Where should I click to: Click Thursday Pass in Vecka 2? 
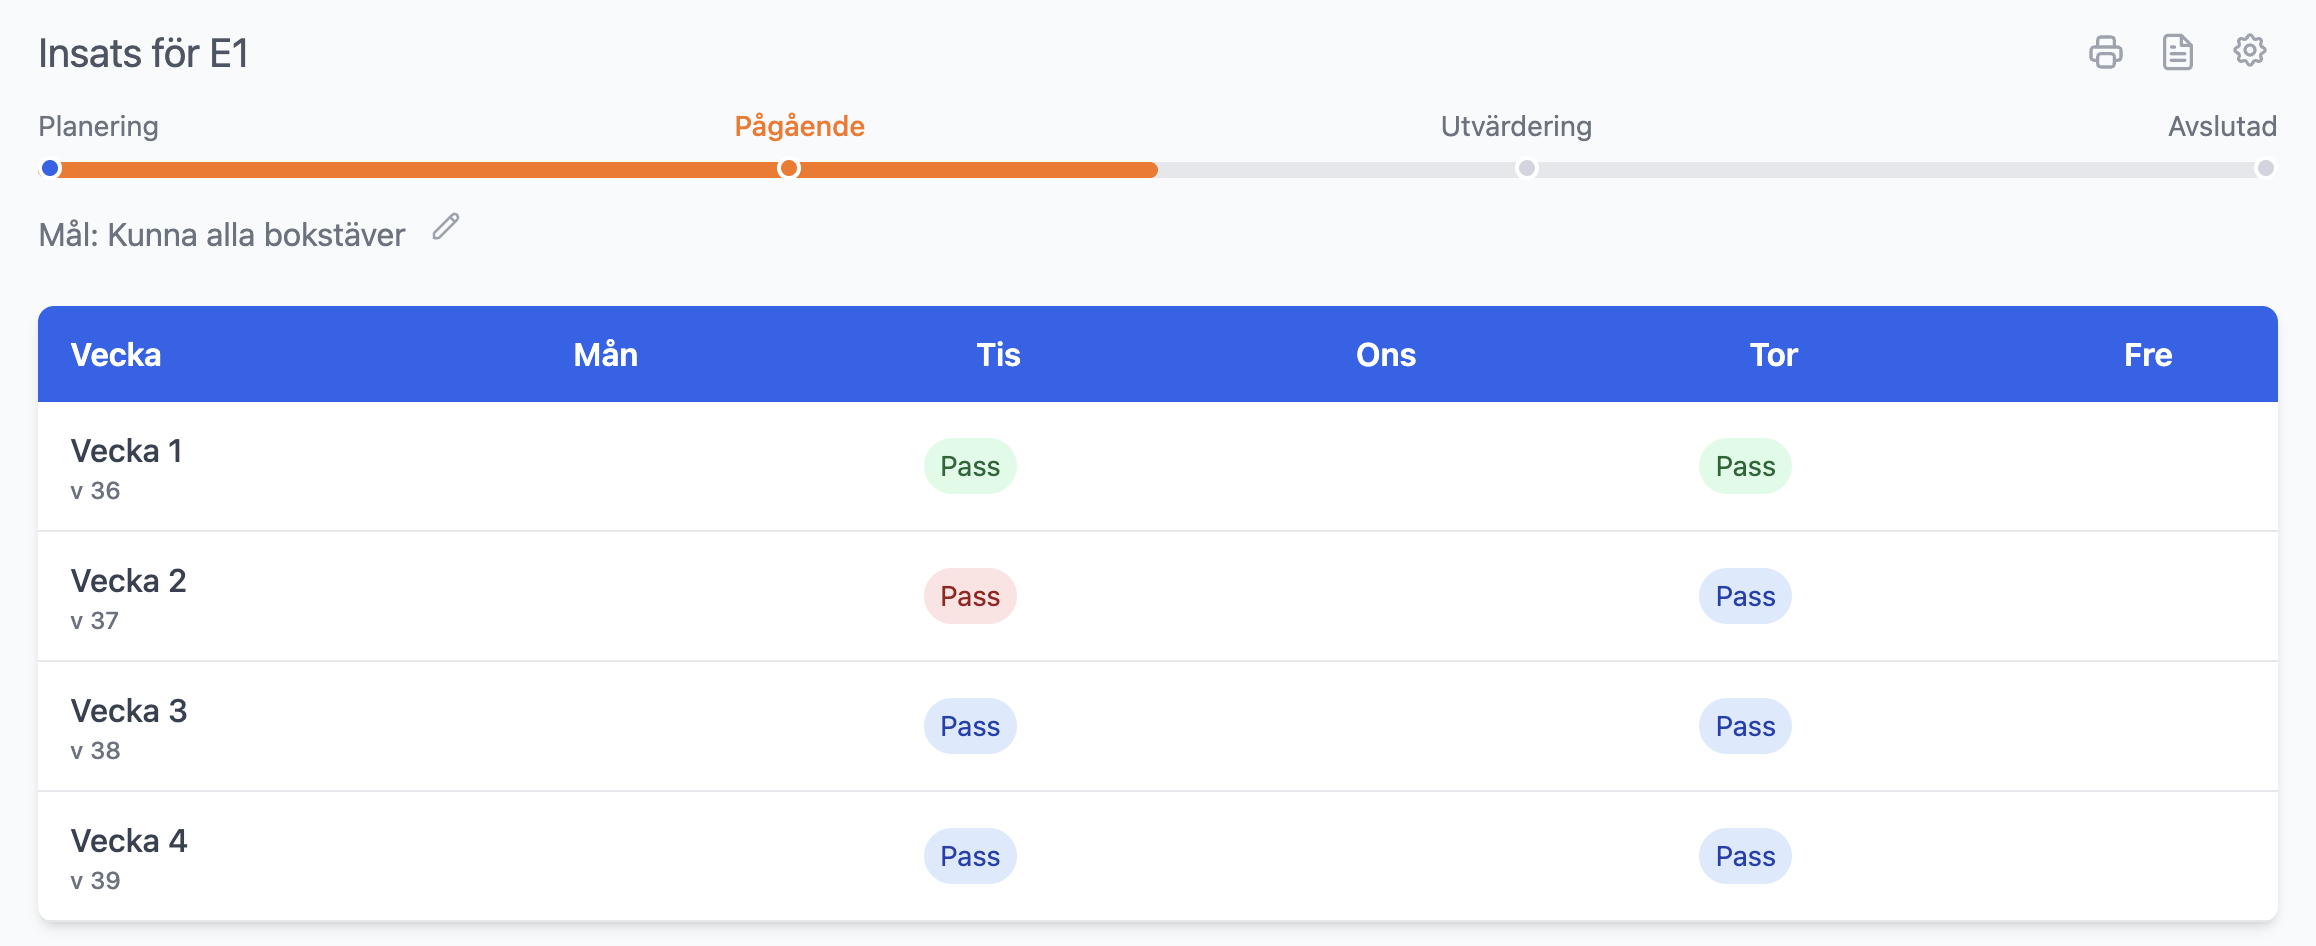(1745, 596)
